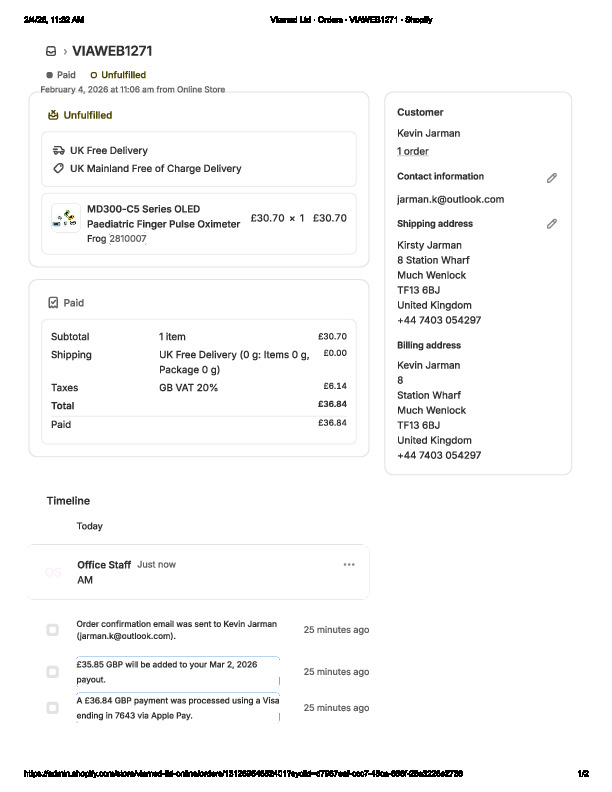Select the checkbox beside the £35.85 payout event
Screen dimensions: 612x792
tap(53, 672)
